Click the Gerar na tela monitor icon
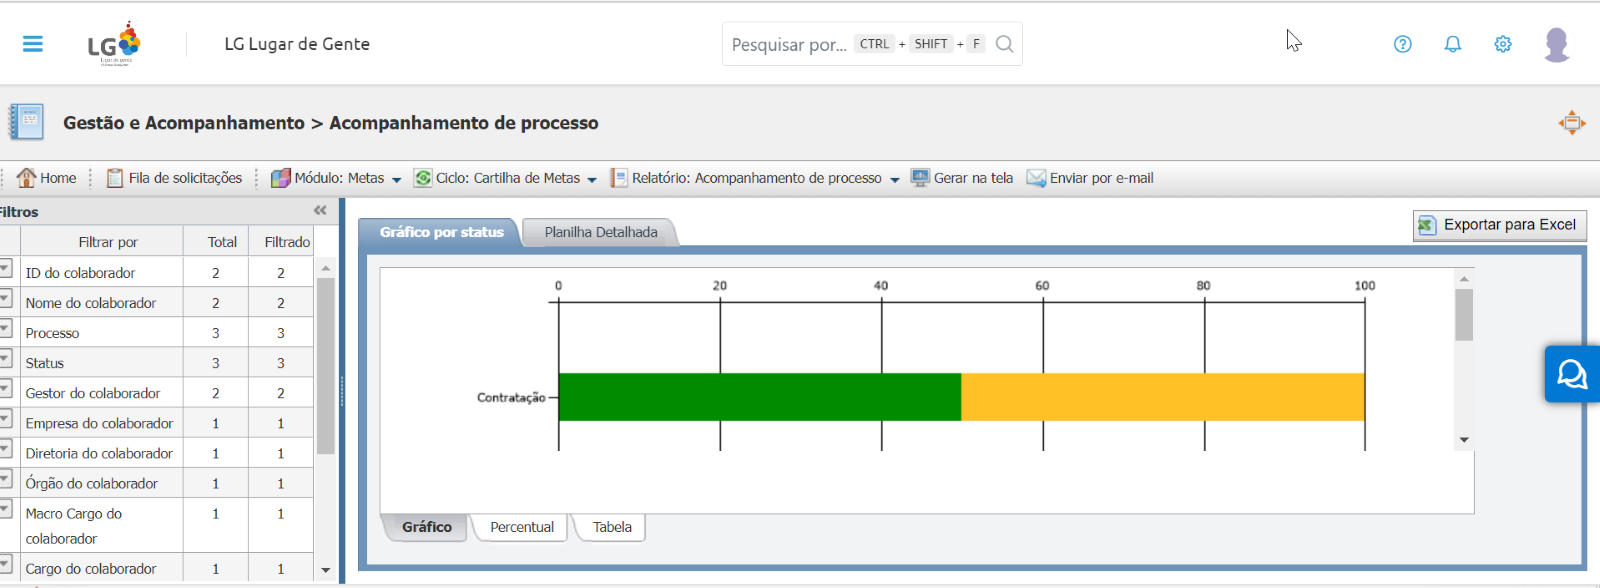1600x588 pixels. [920, 178]
